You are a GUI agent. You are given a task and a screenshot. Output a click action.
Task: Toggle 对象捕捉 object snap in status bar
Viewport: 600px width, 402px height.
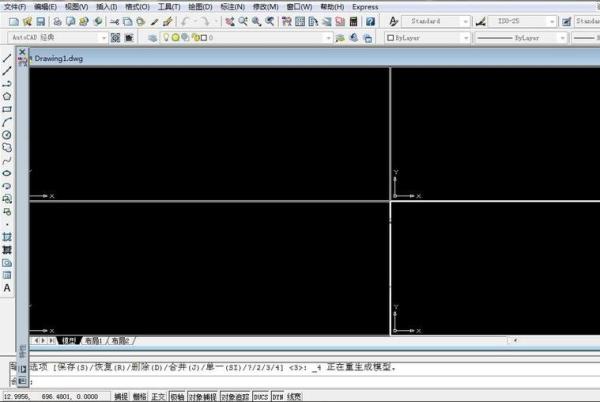click(x=203, y=397)
